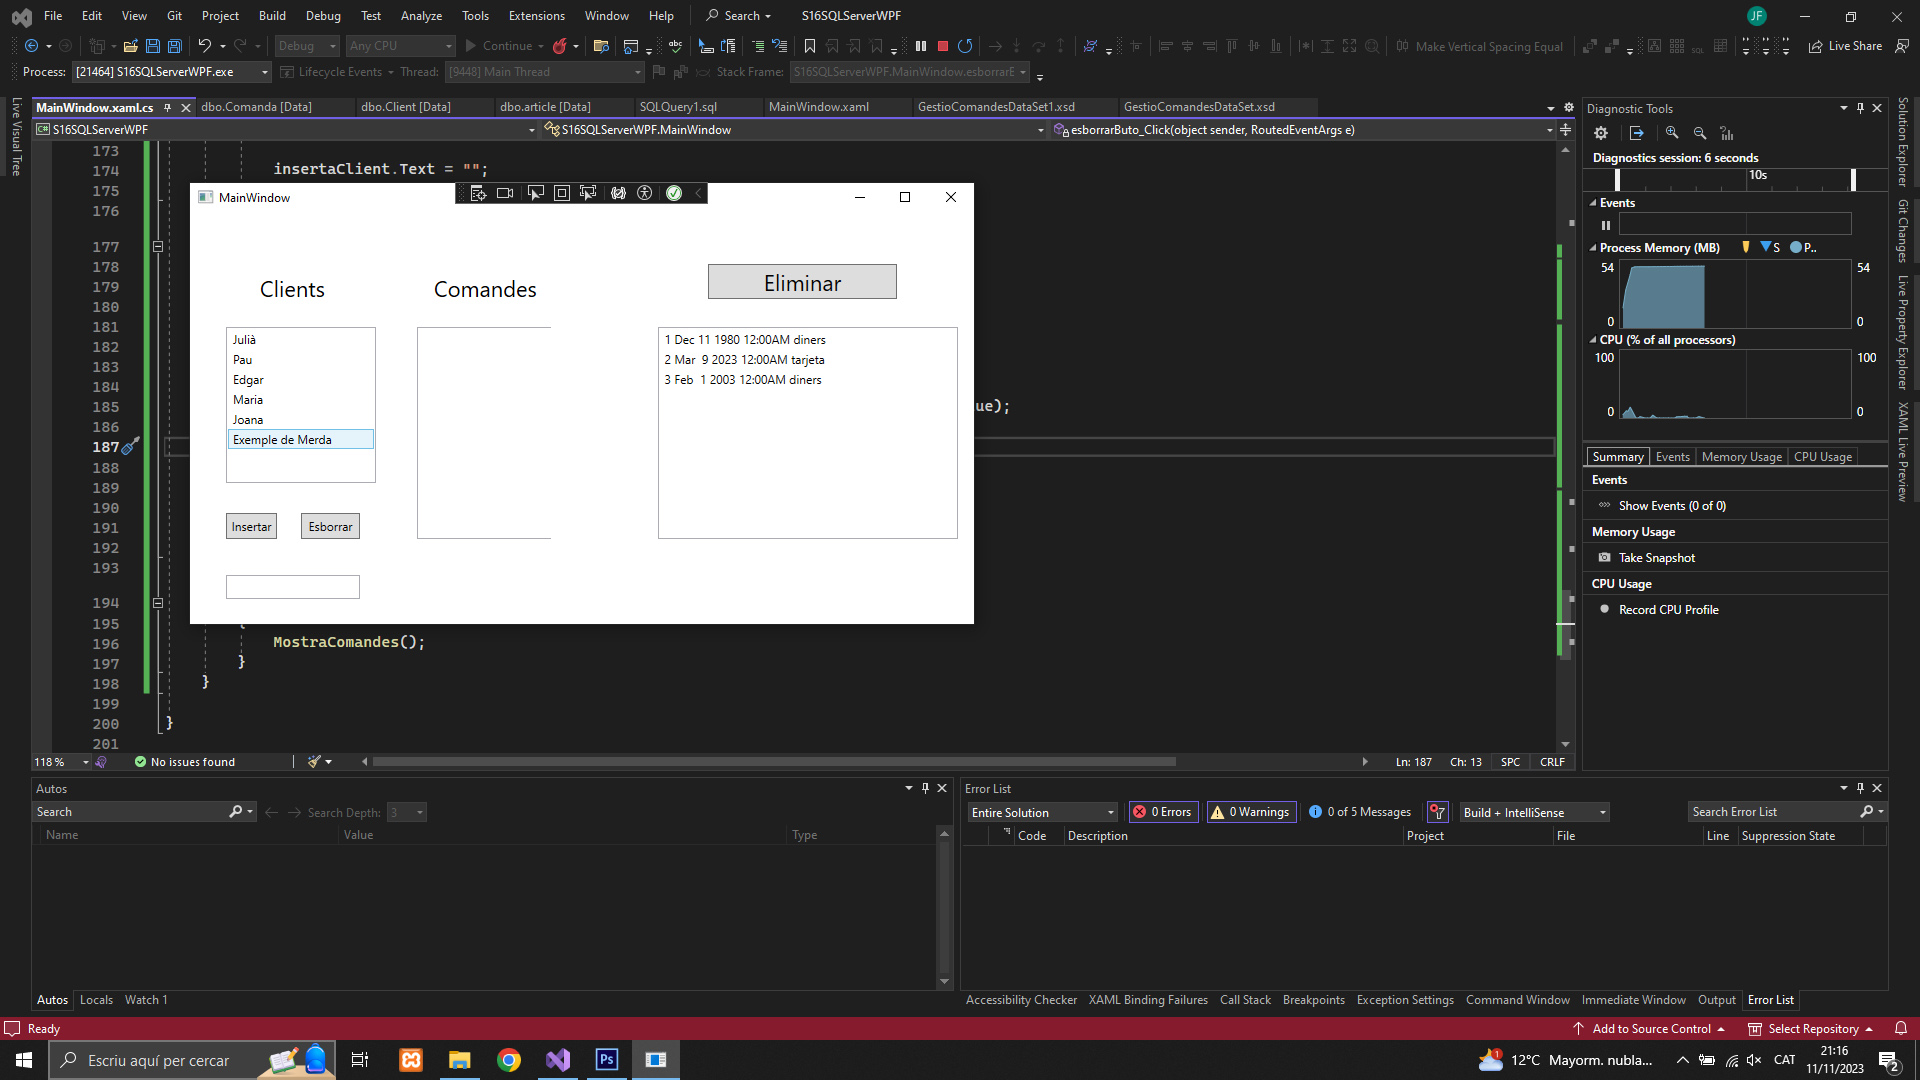Open Visual Studio from Windows taskbar
This screenshot has width=1920, height=1080.
[558, 1060]
